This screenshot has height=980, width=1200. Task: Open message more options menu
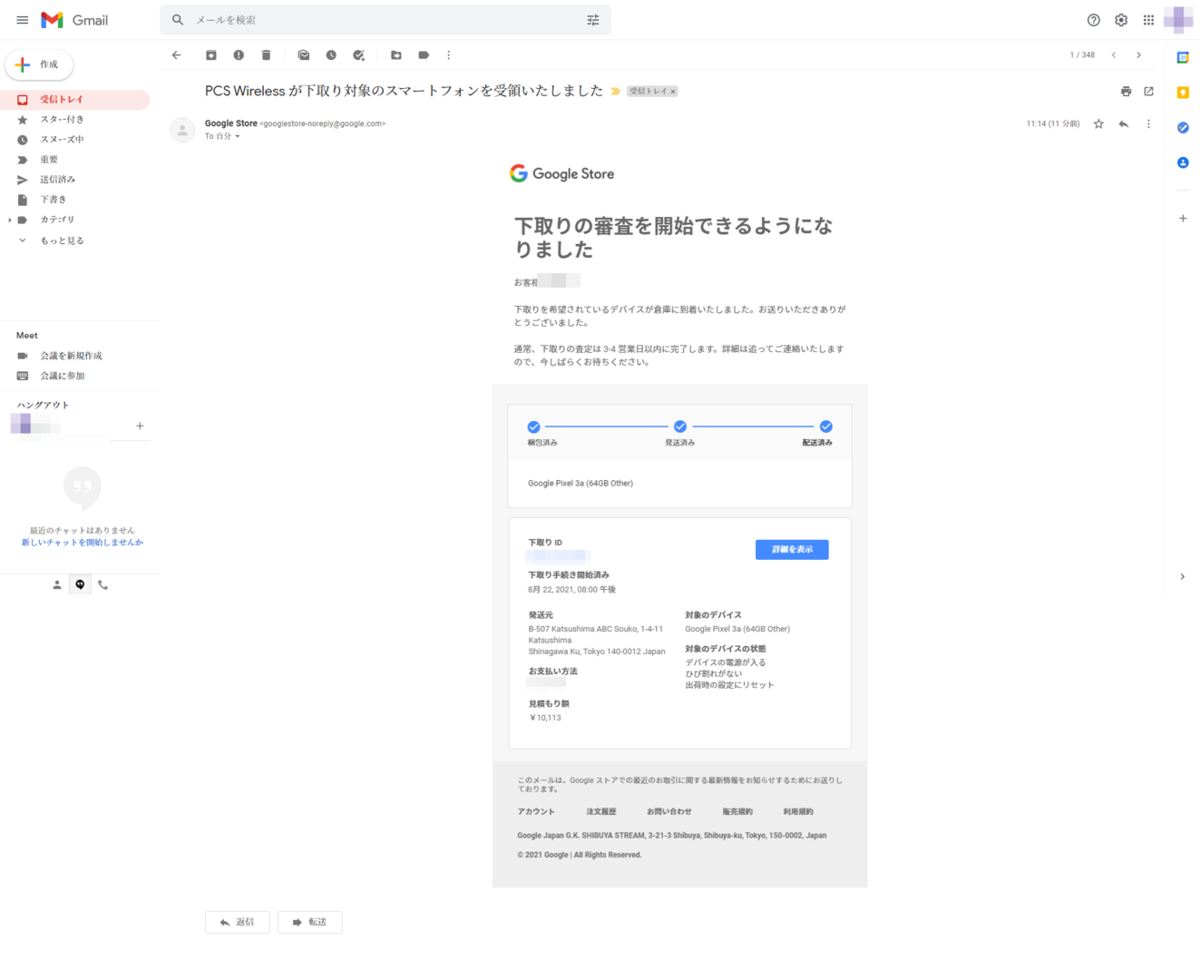[1149, 124]
